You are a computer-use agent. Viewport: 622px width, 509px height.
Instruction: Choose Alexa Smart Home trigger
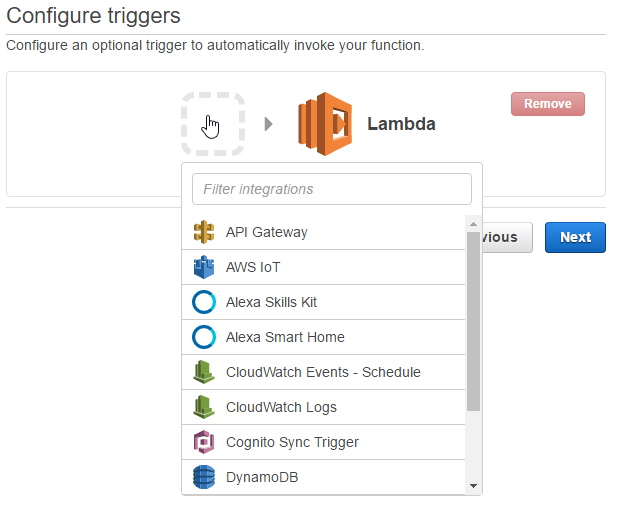click(323, 337)
